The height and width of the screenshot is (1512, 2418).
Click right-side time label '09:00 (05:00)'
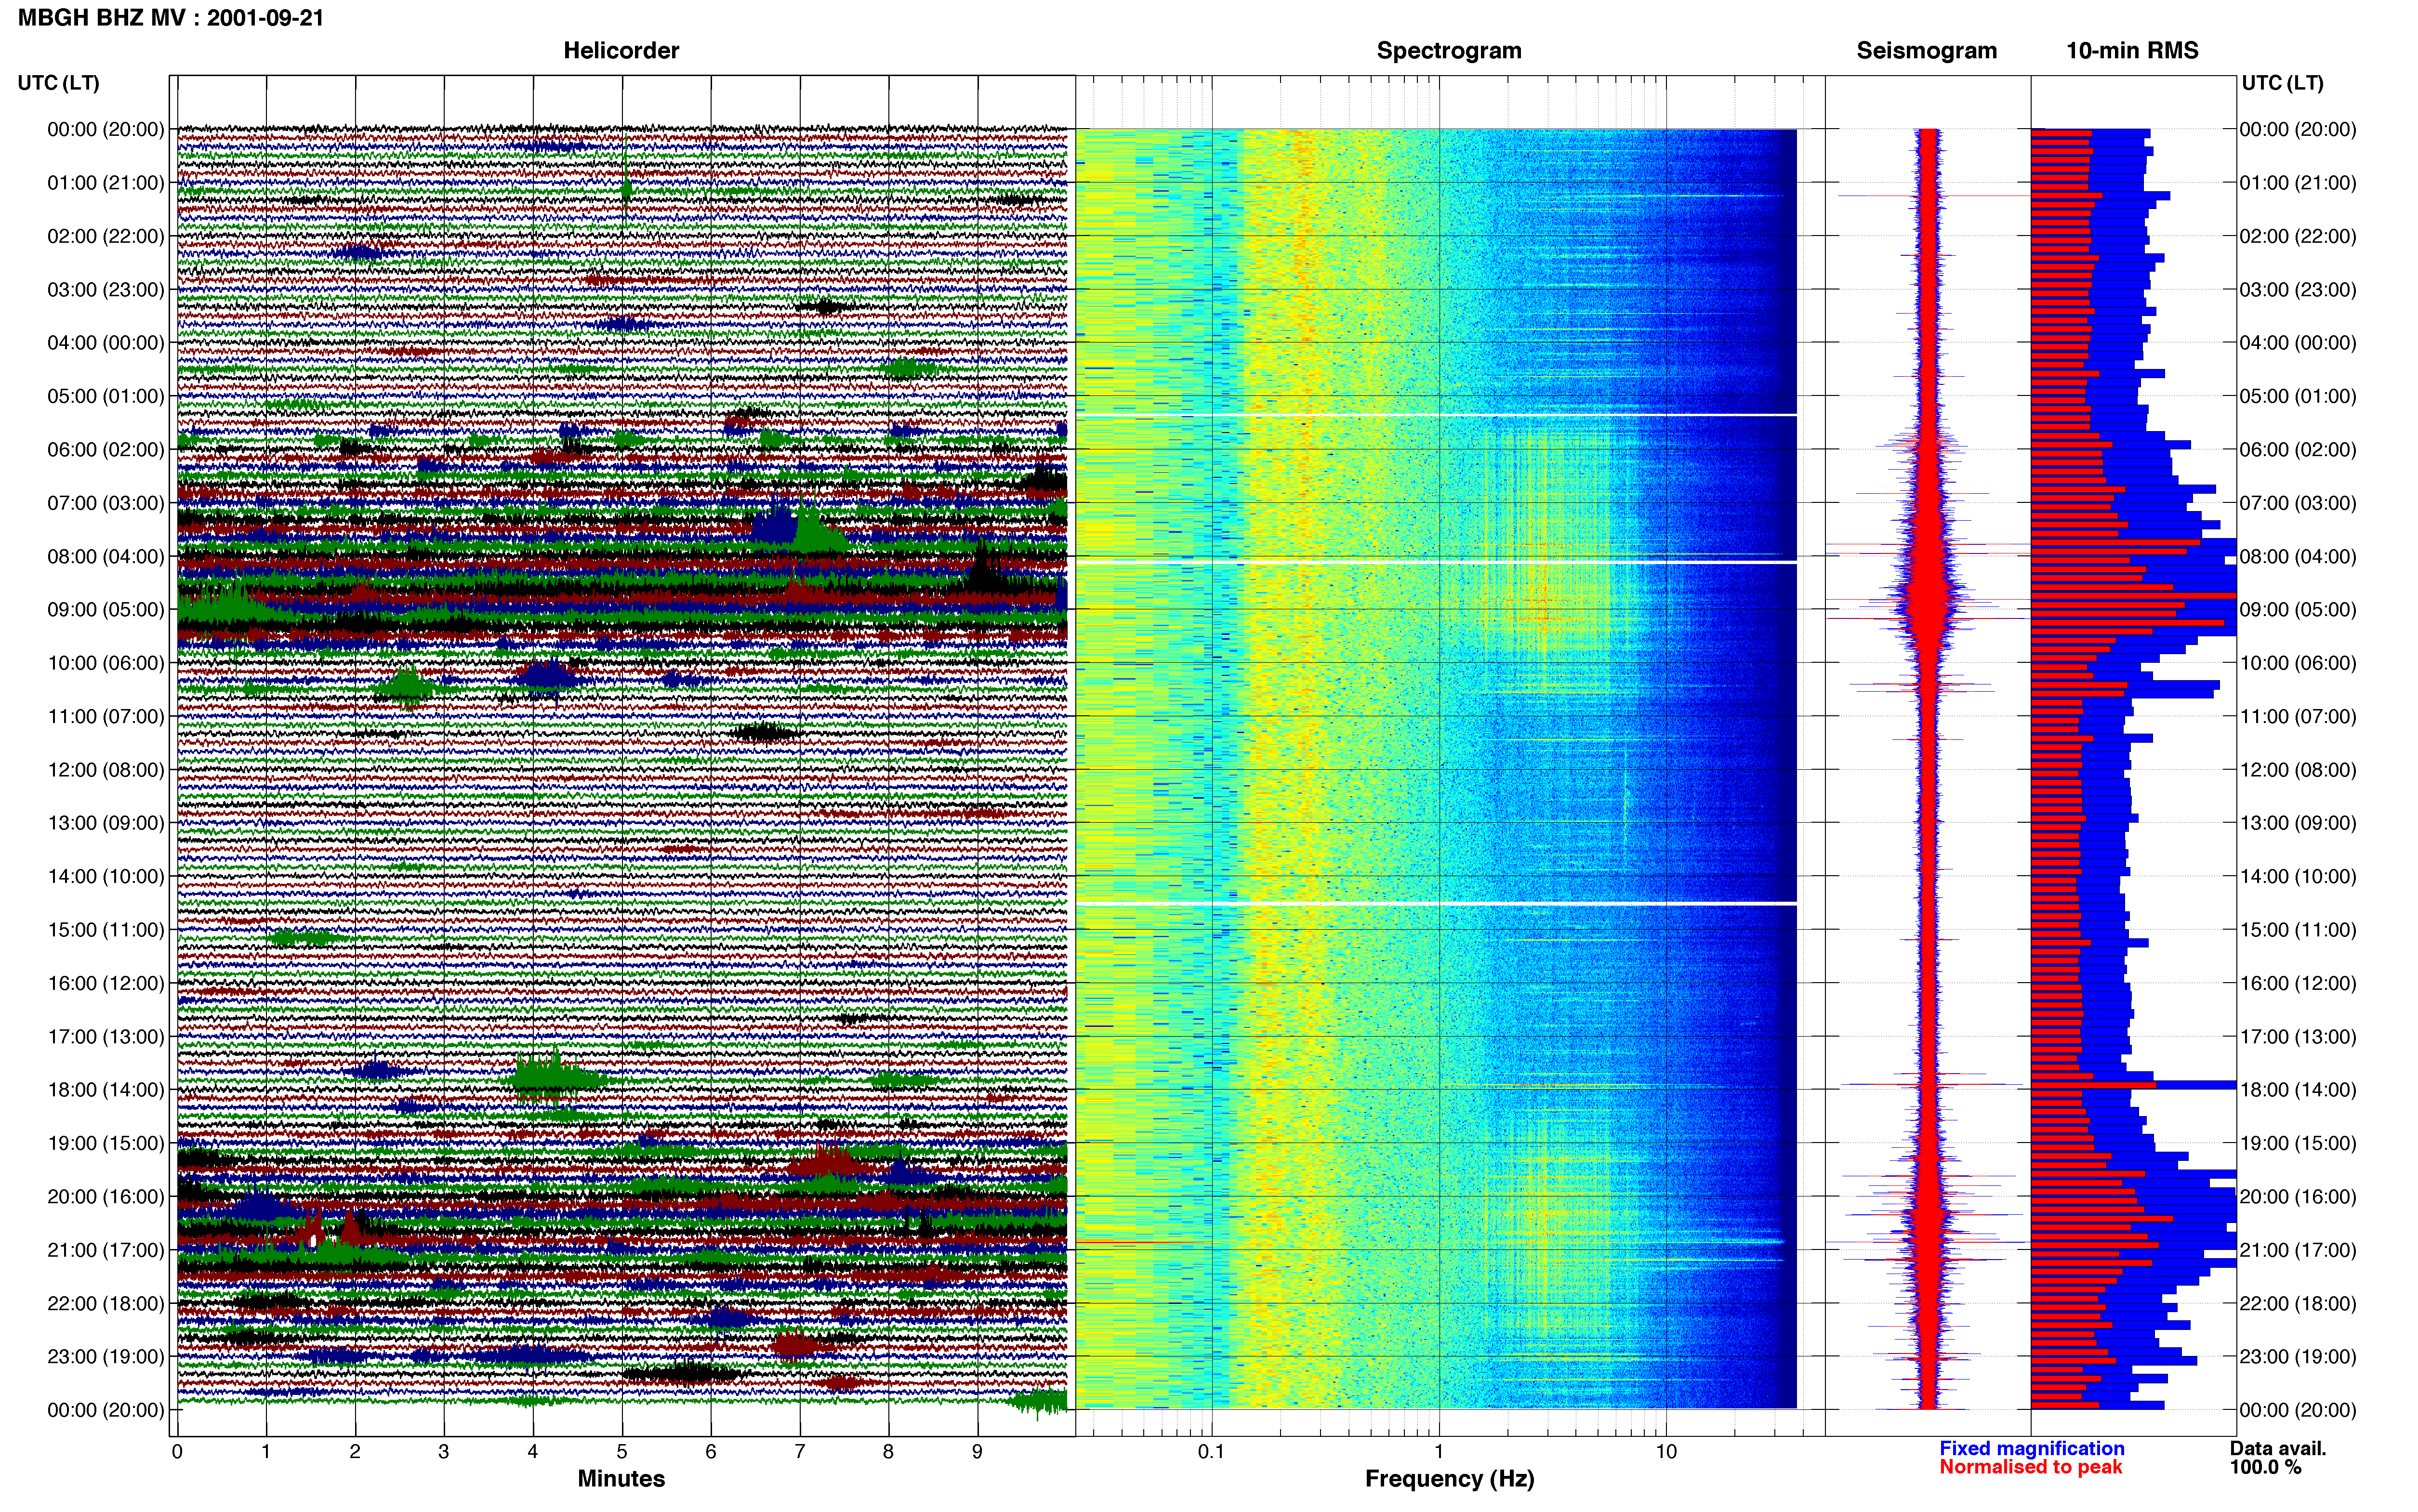tap(2298, 610)
